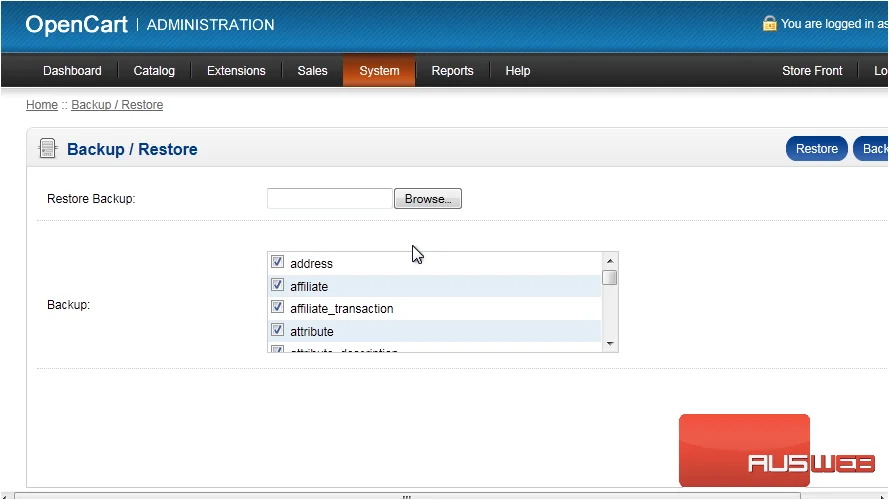Image resolution: width=889 pixels, height=500 pixels.
Task: Follow the Home breadcrumb link
Action: pyautogui.click(x=42, y=105)
